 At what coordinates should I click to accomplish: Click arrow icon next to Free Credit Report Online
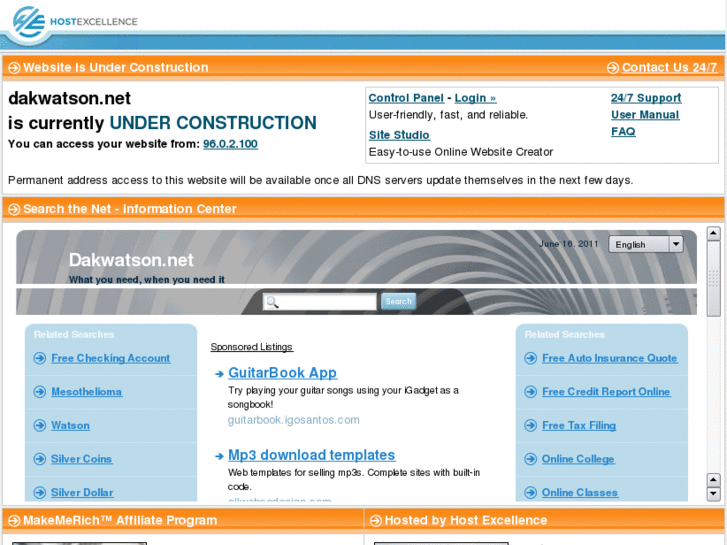pos(530,392)
